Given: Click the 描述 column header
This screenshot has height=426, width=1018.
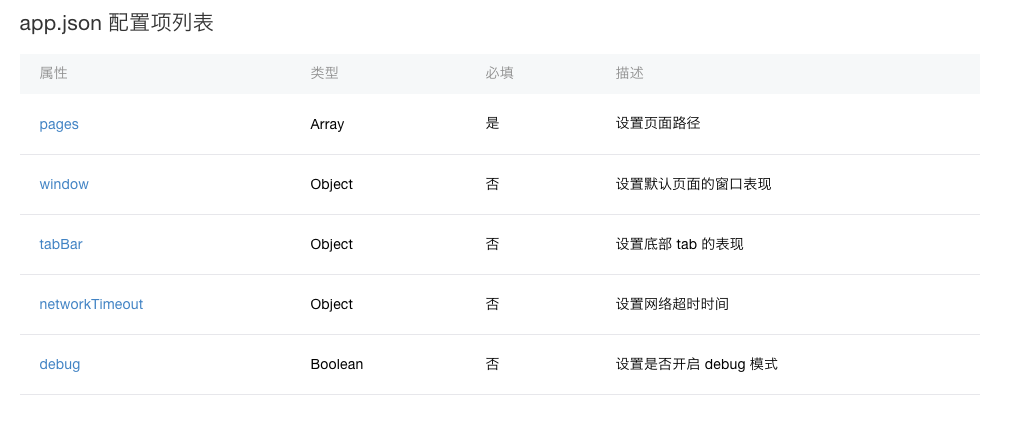Looking at the screenshot, I should (630, 73).
